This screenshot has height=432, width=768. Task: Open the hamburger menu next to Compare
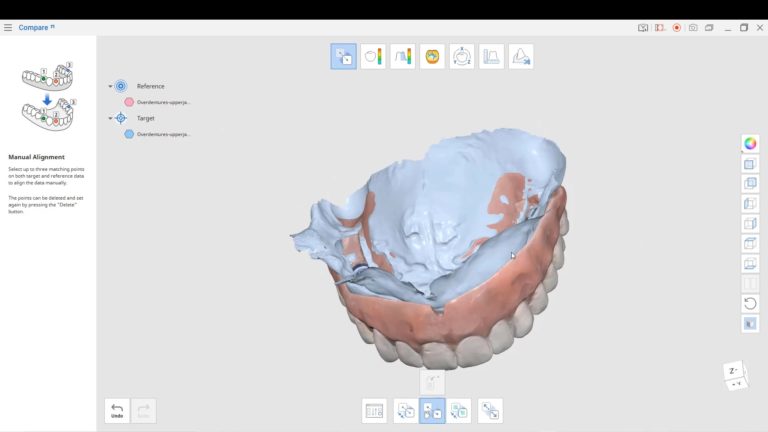pyautogui.click(x=8, y=27)
